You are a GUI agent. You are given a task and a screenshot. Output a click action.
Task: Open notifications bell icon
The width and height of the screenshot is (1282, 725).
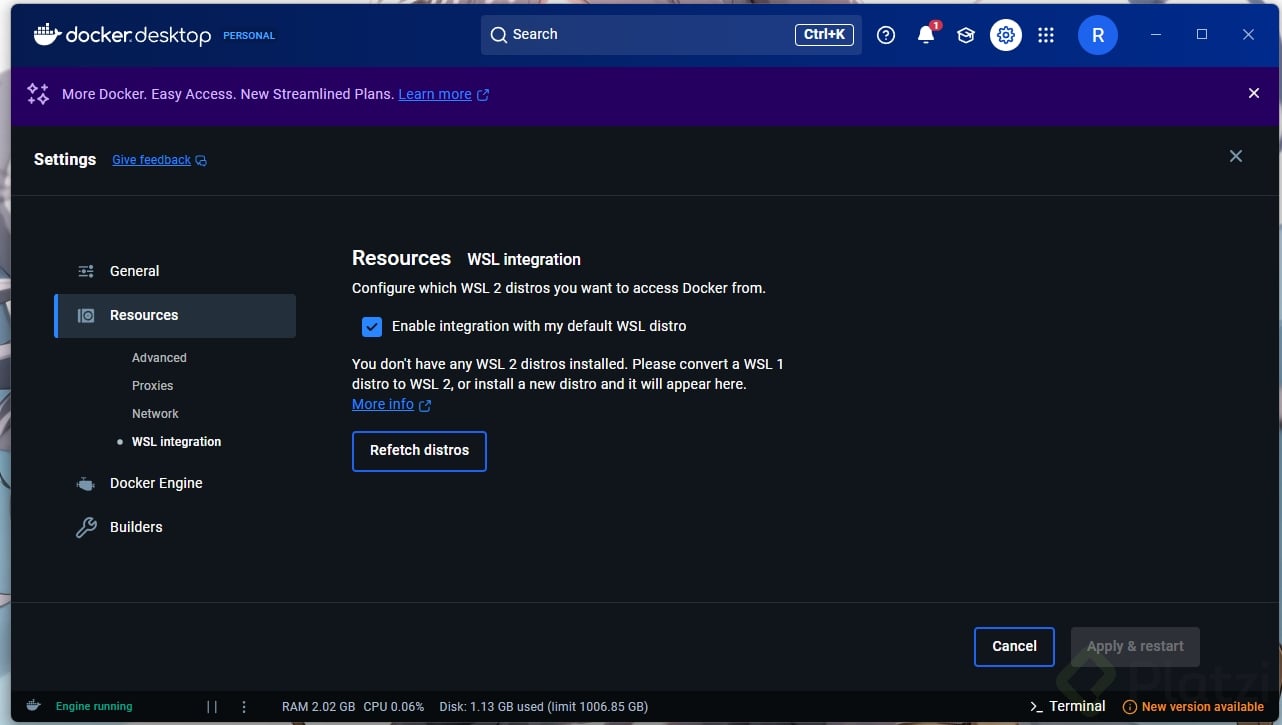[926, 35]
